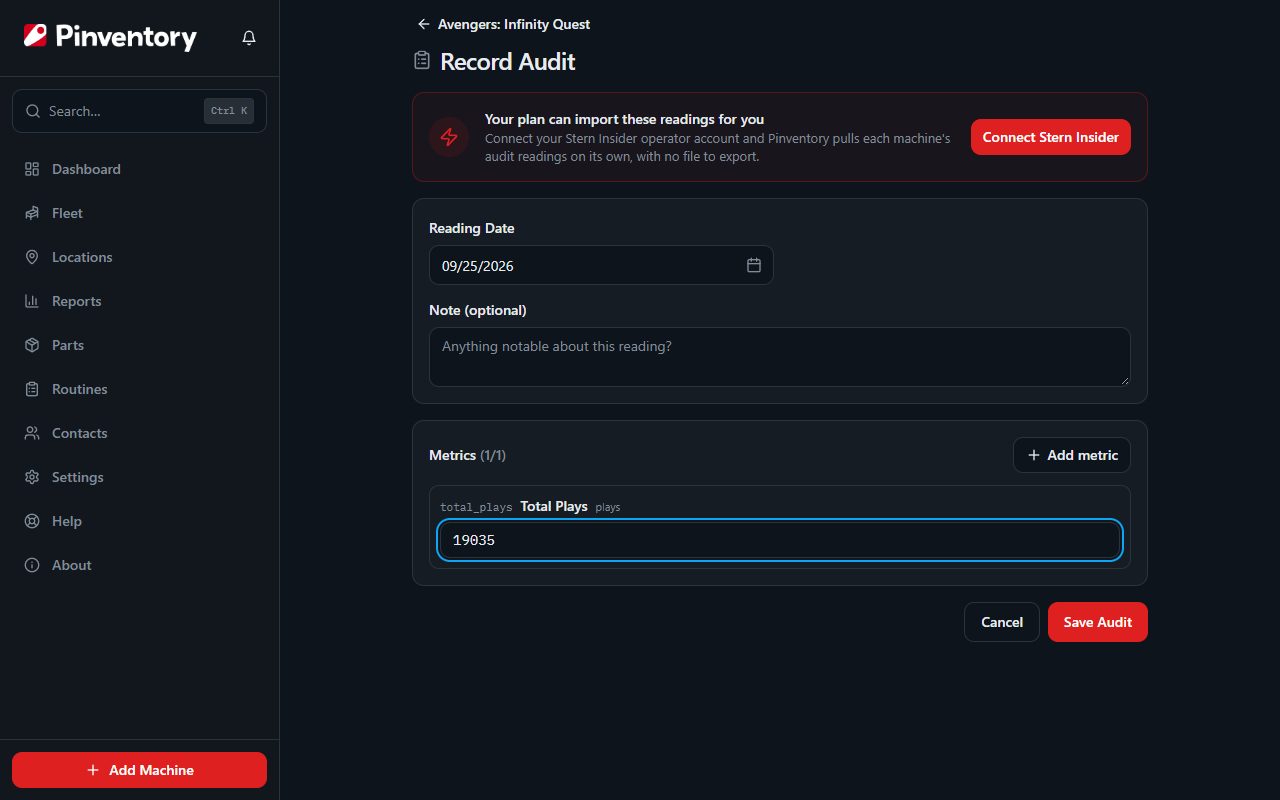Open notifications via the bell icon
Viewport: 1280px width, 800px height.
click(x=249, y=37)
